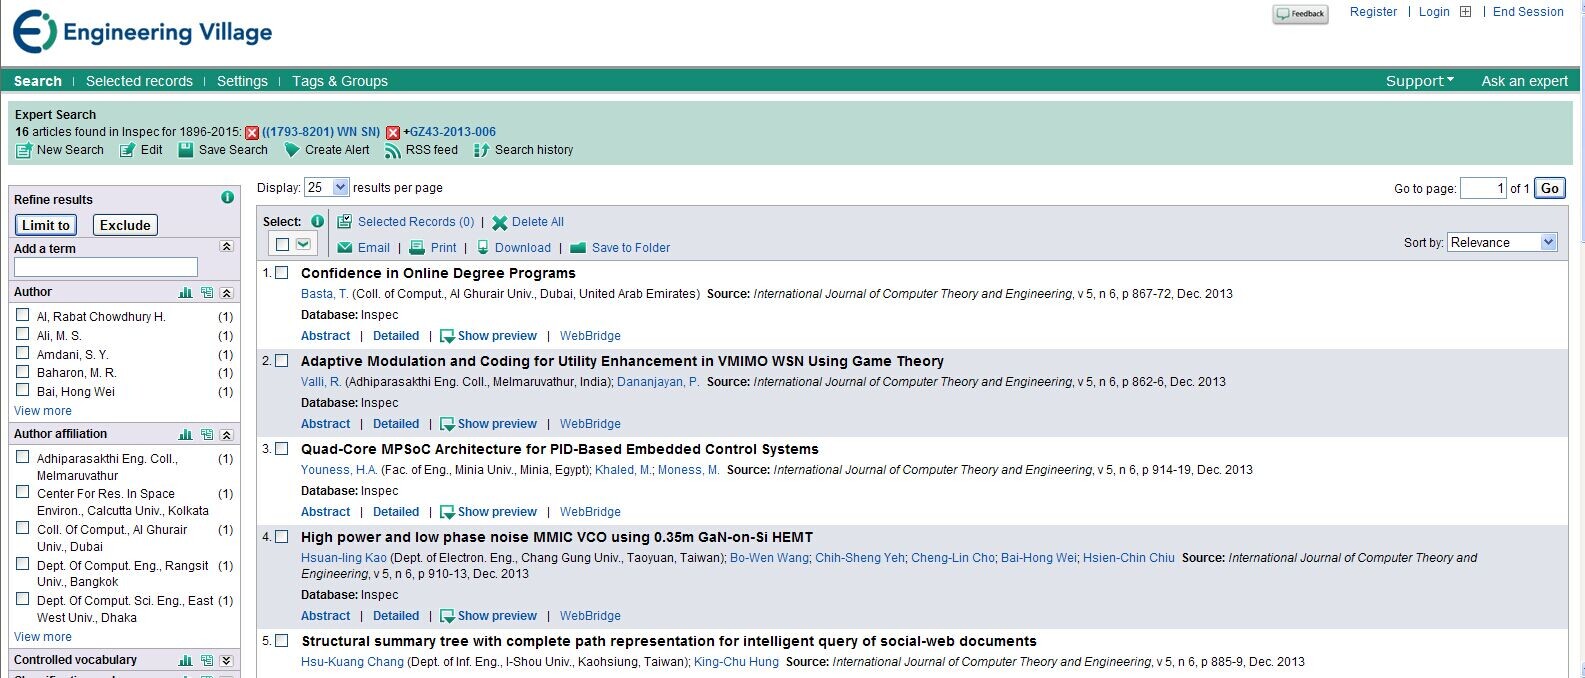This screenshot has width=1585, height=678.
Task: Click WebBridge for High power MMIC VCO record
Action: pos(590,616)
